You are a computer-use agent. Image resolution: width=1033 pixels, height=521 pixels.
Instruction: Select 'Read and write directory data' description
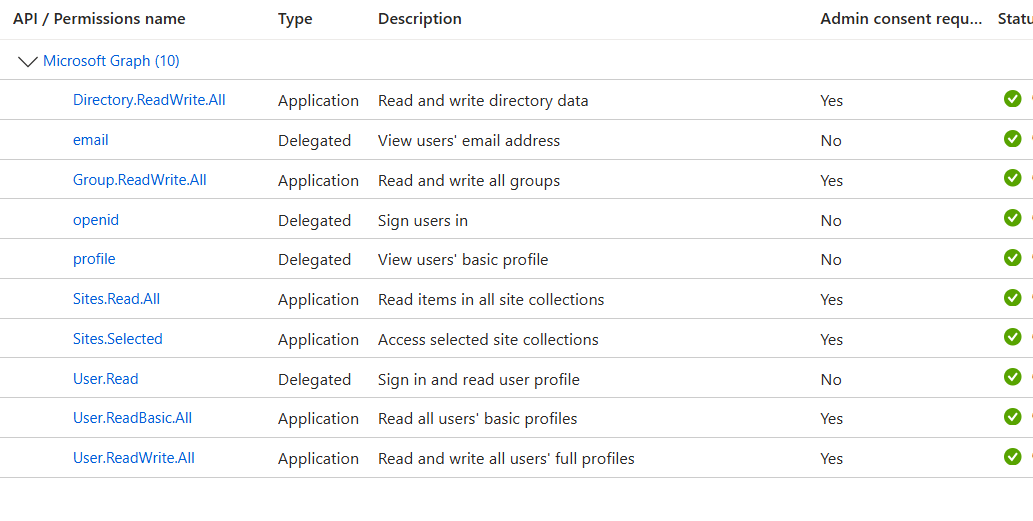pos(483,101)
